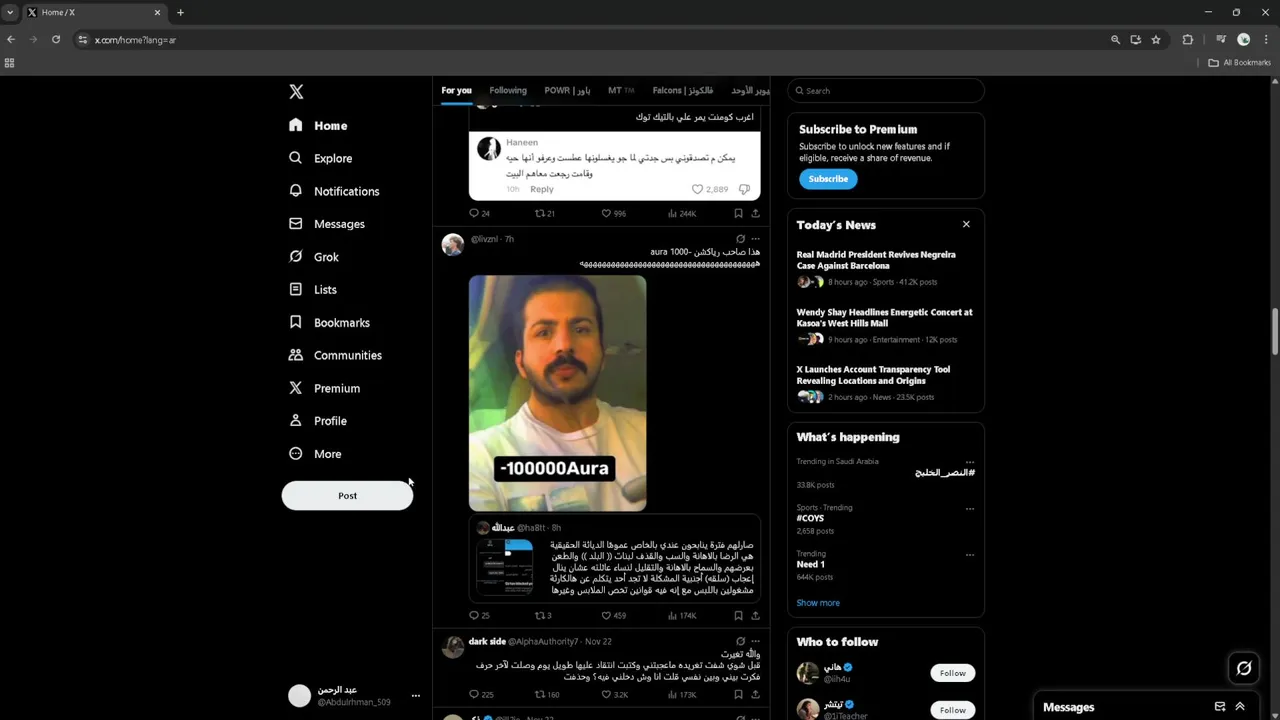
Task: Click the floating Grok button
Action: click(x=1244, y=668)
